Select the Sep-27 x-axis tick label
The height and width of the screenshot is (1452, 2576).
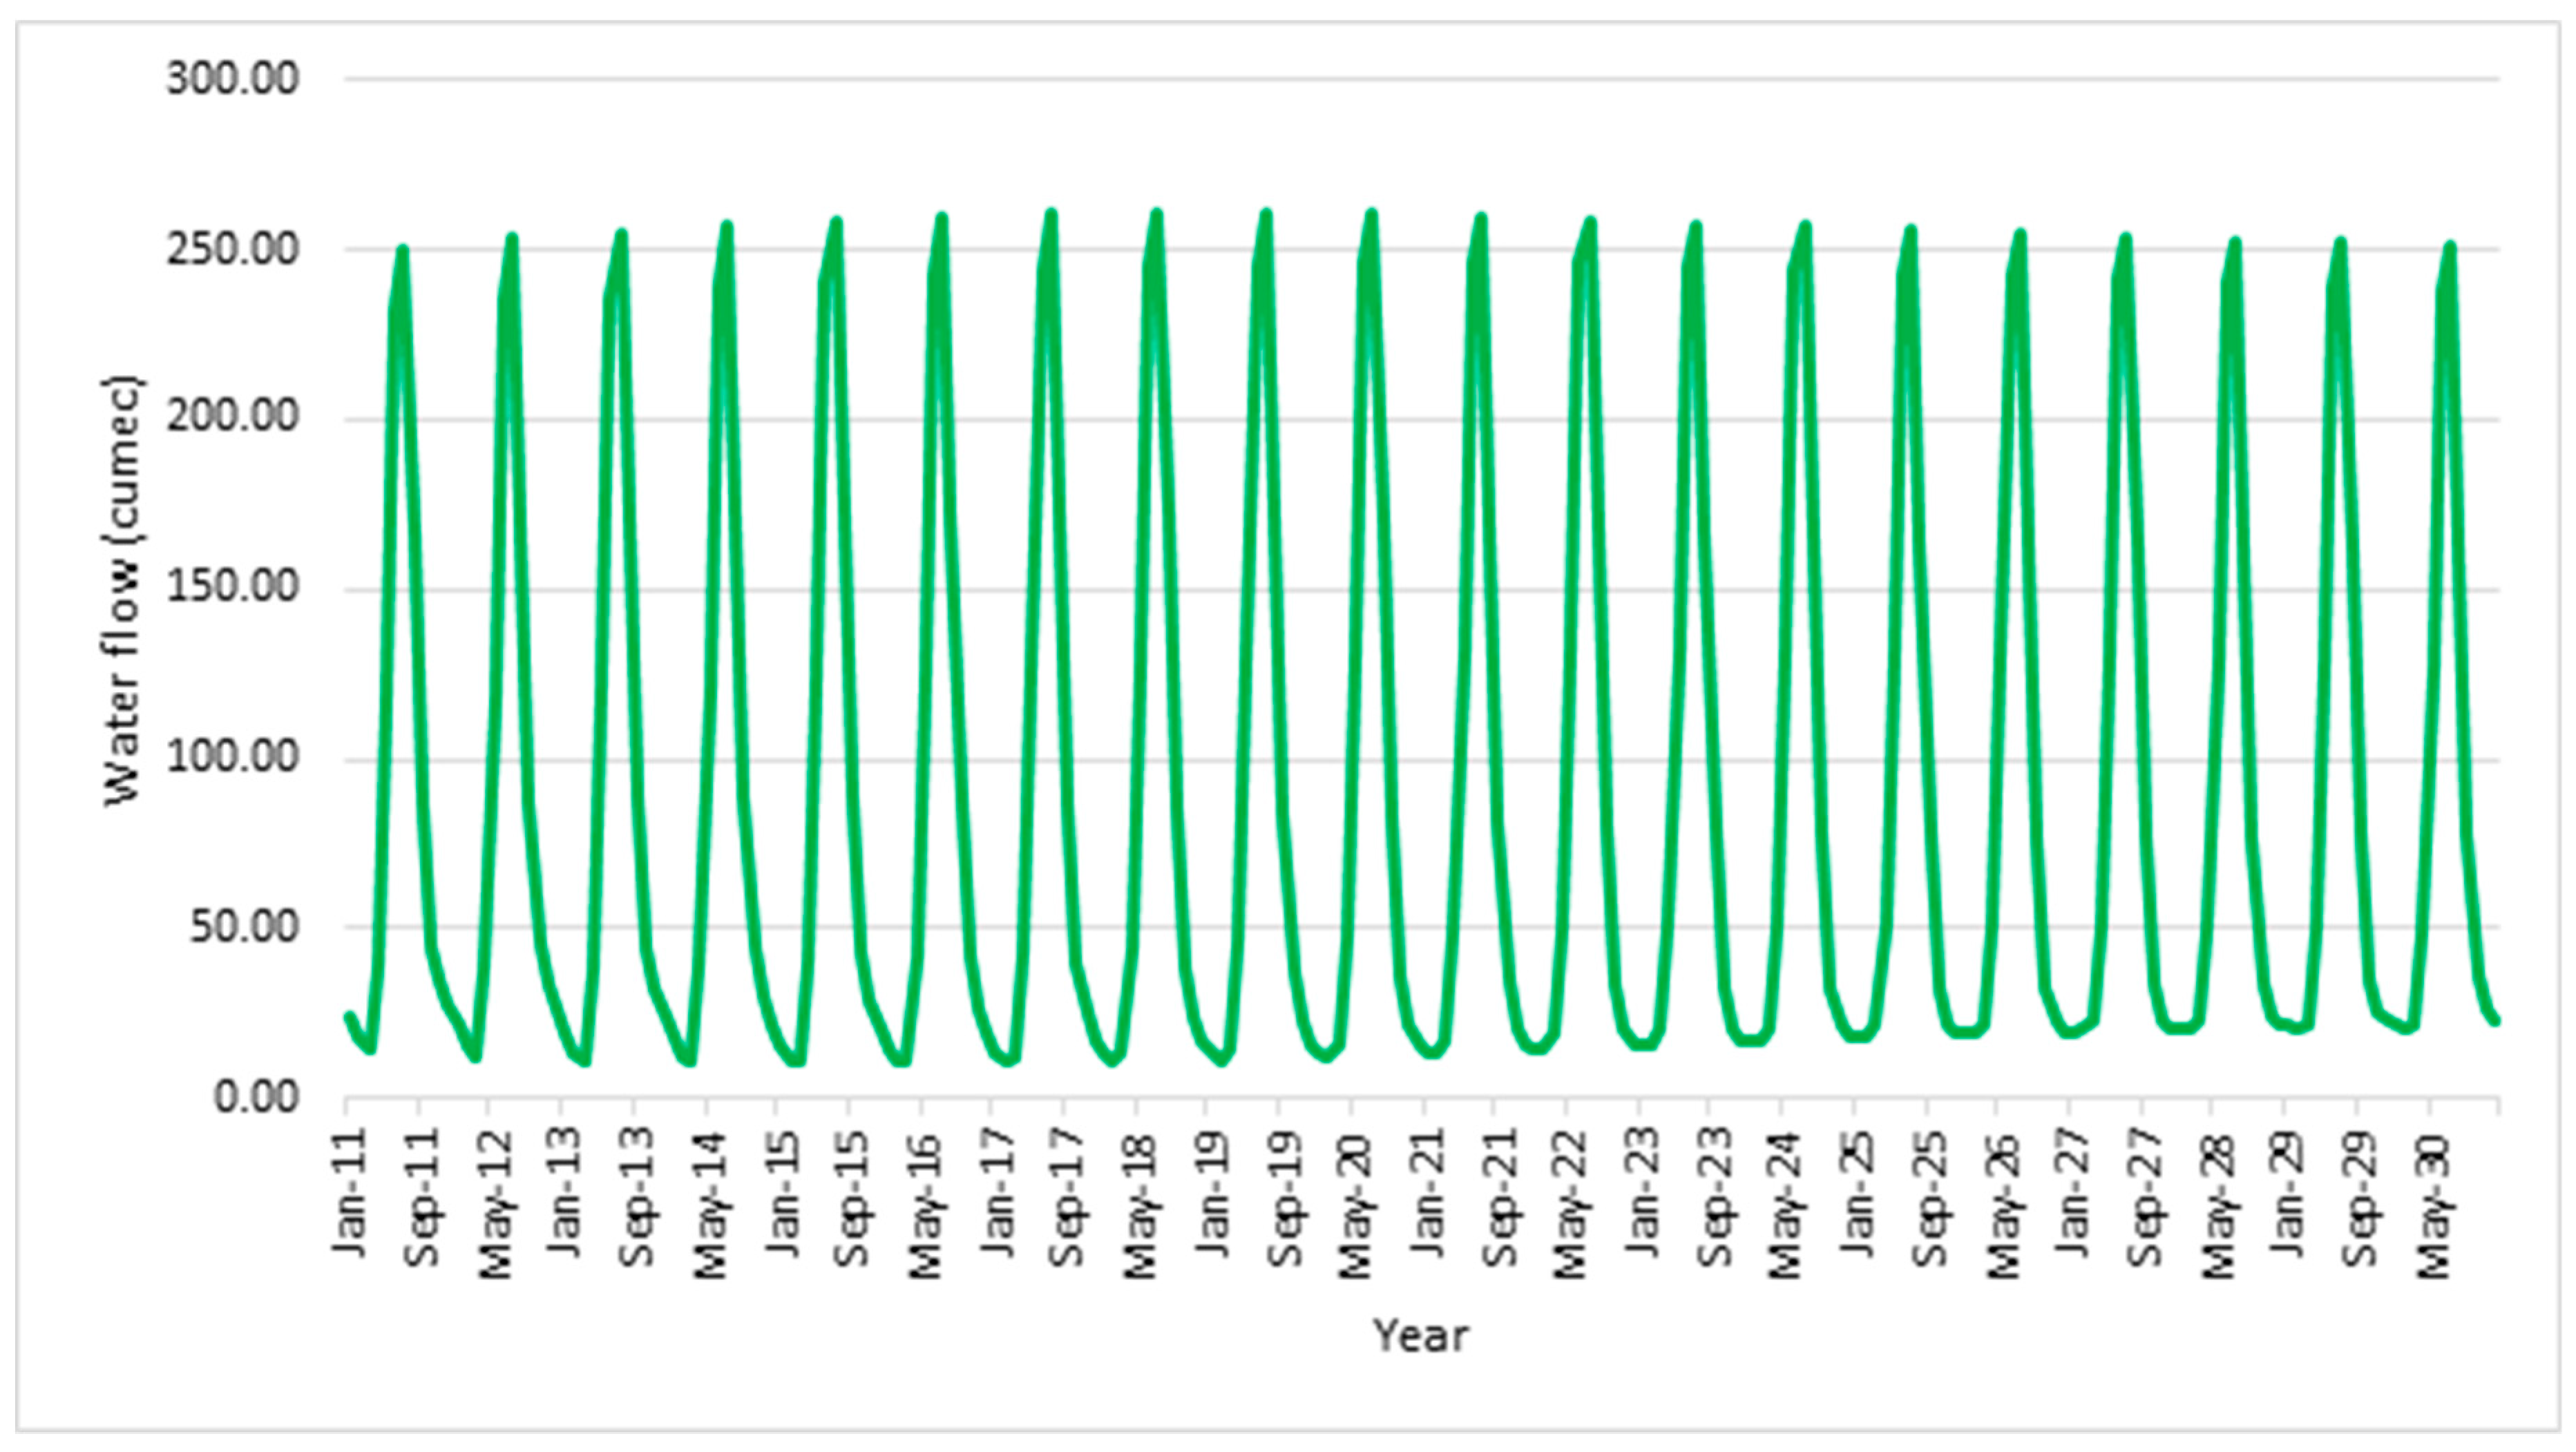(2146, 1197)
